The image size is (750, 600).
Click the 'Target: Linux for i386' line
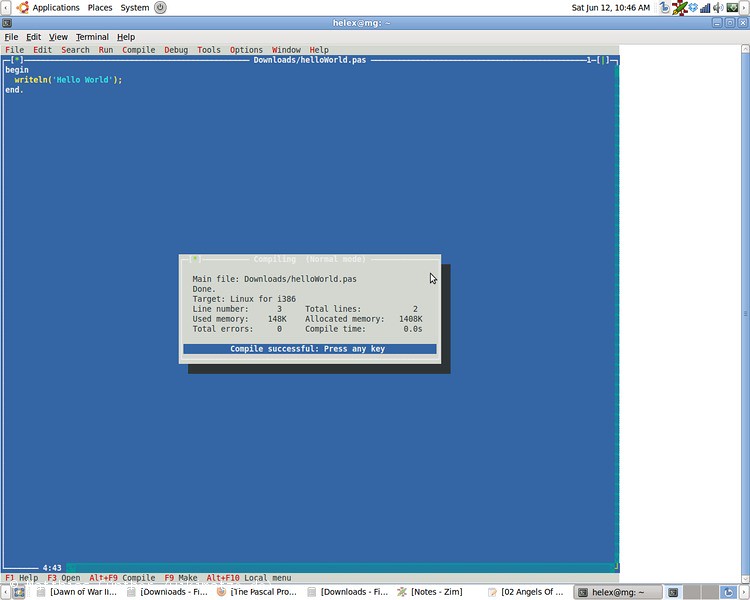[x=244, y=299]
